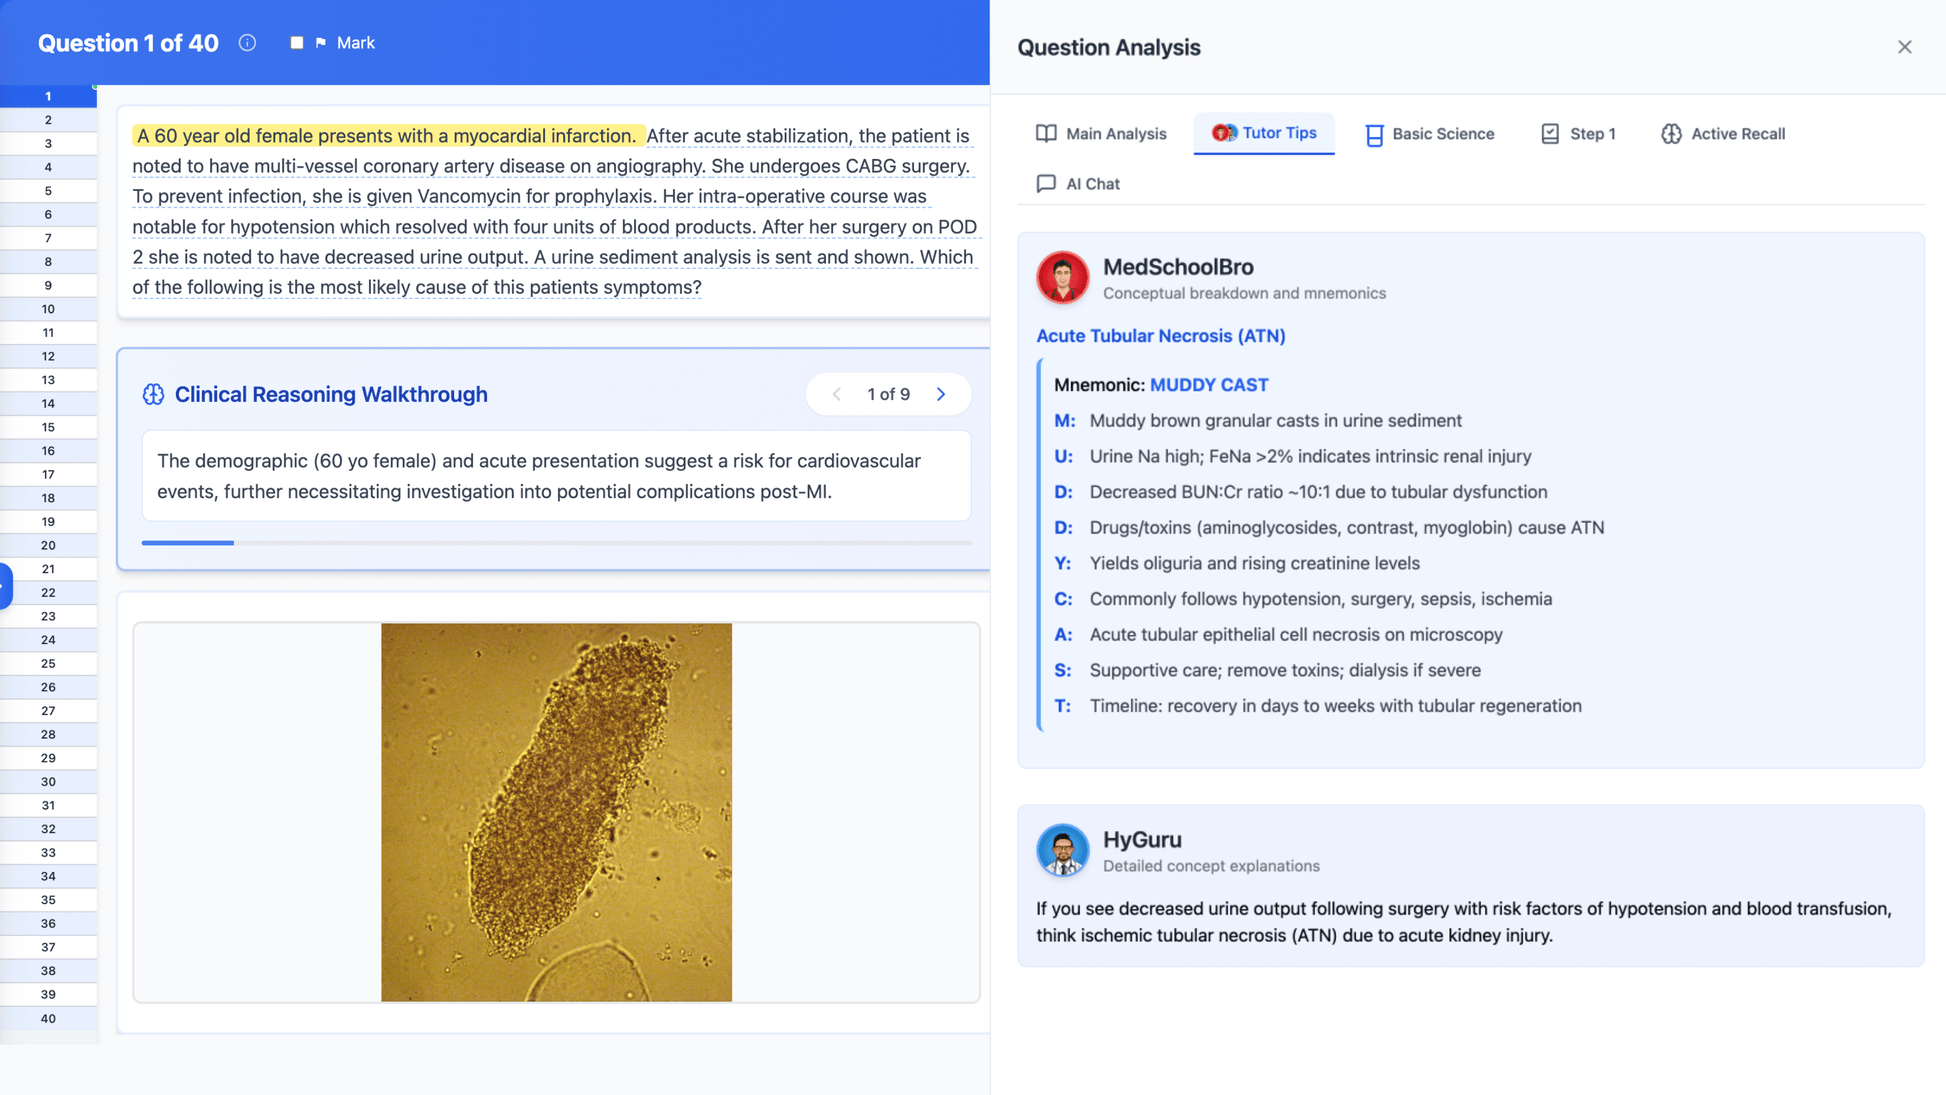Open the Acute Tubular Necrosis (ATN) link
This screenshot has height=1095, width=1946.
click(1160, 336)
